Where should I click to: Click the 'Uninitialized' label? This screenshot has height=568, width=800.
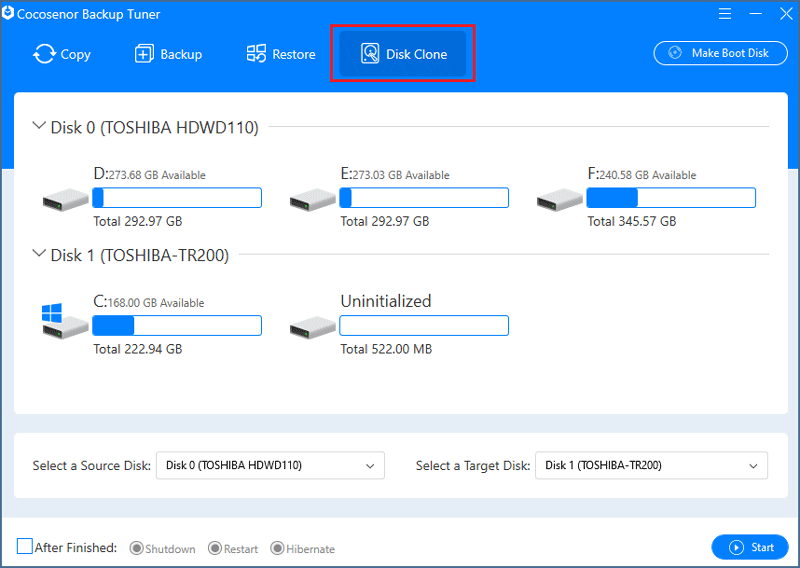(386, 301)
